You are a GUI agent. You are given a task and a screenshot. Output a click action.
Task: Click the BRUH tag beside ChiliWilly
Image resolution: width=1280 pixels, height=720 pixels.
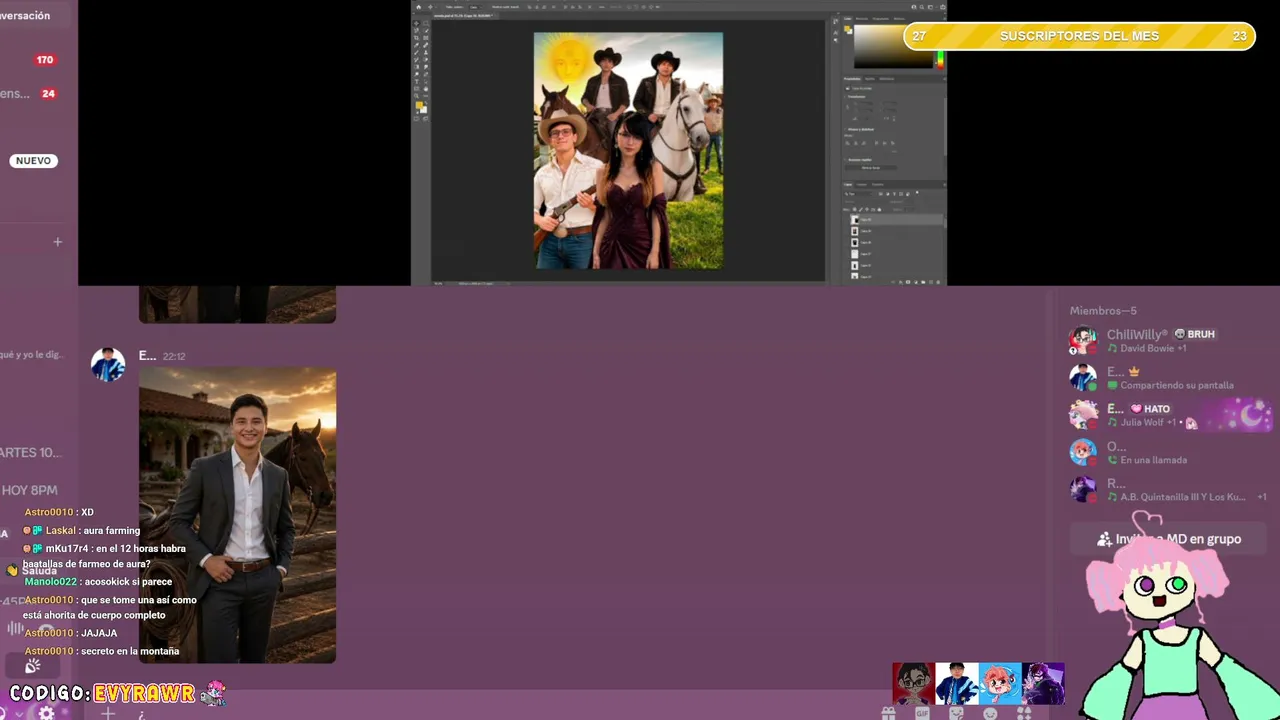1194,334
